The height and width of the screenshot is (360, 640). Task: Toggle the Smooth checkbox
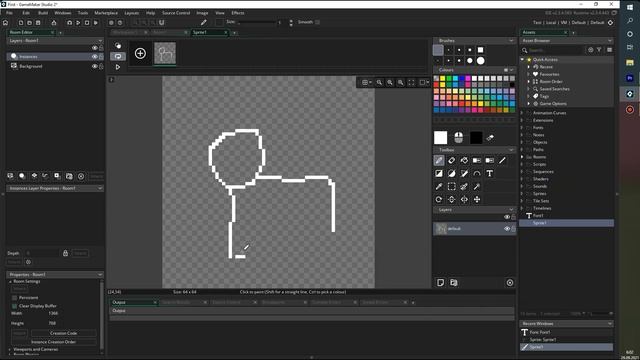(x=317, y=22)
